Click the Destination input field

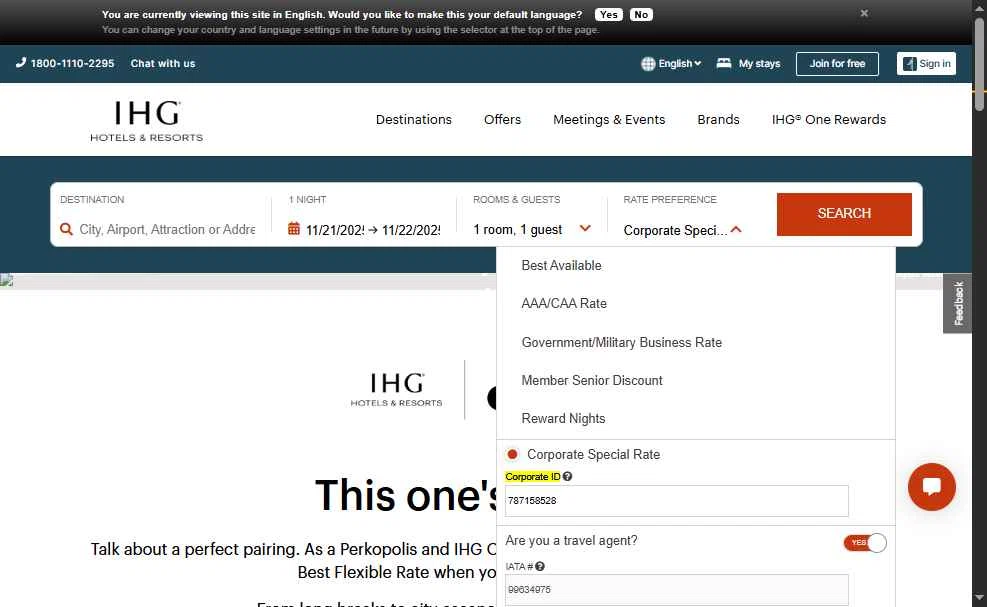[x=167, y=229]
